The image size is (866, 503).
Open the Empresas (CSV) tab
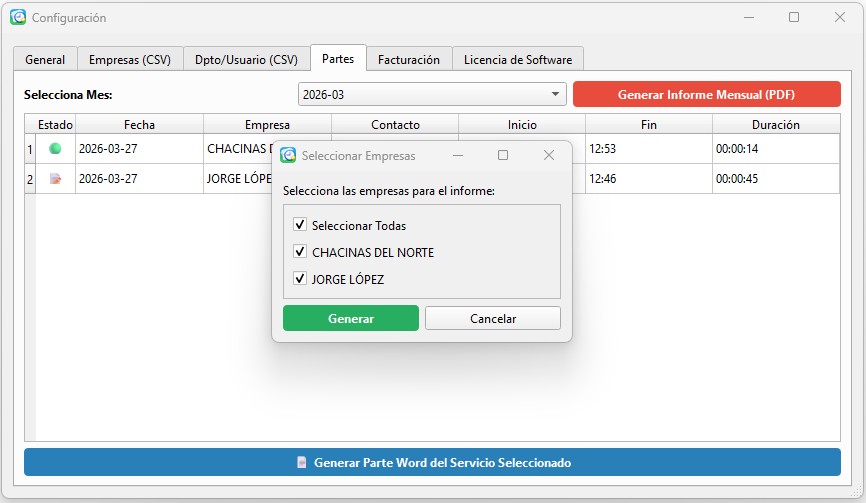pos(129,60)
